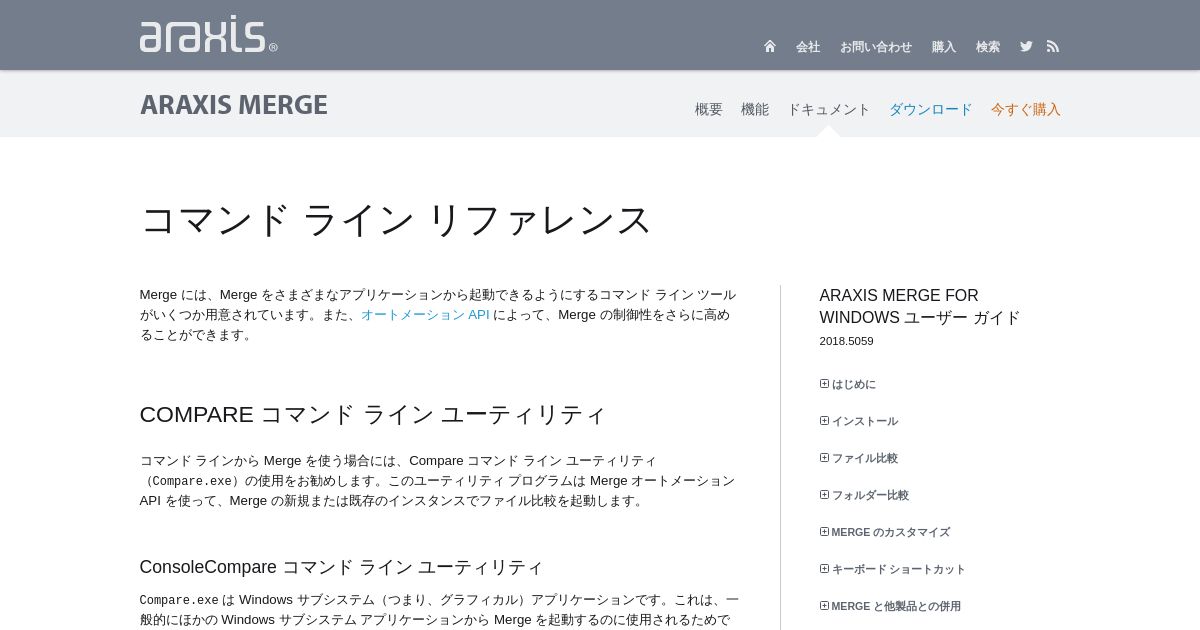The width and height of the screenshot is (1200, 630).
Task: Click the ARAXIS MERGE product title
Action: [x=234, y=105]
